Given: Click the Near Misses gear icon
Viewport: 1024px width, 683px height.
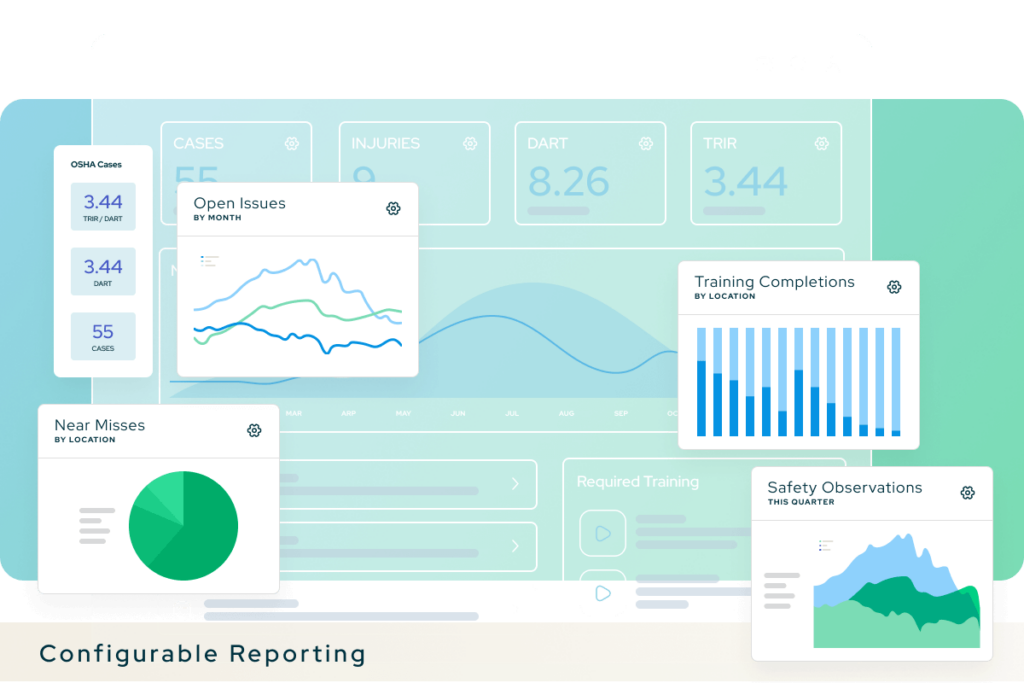Looking at the screenshot, I should coord(254,431).
